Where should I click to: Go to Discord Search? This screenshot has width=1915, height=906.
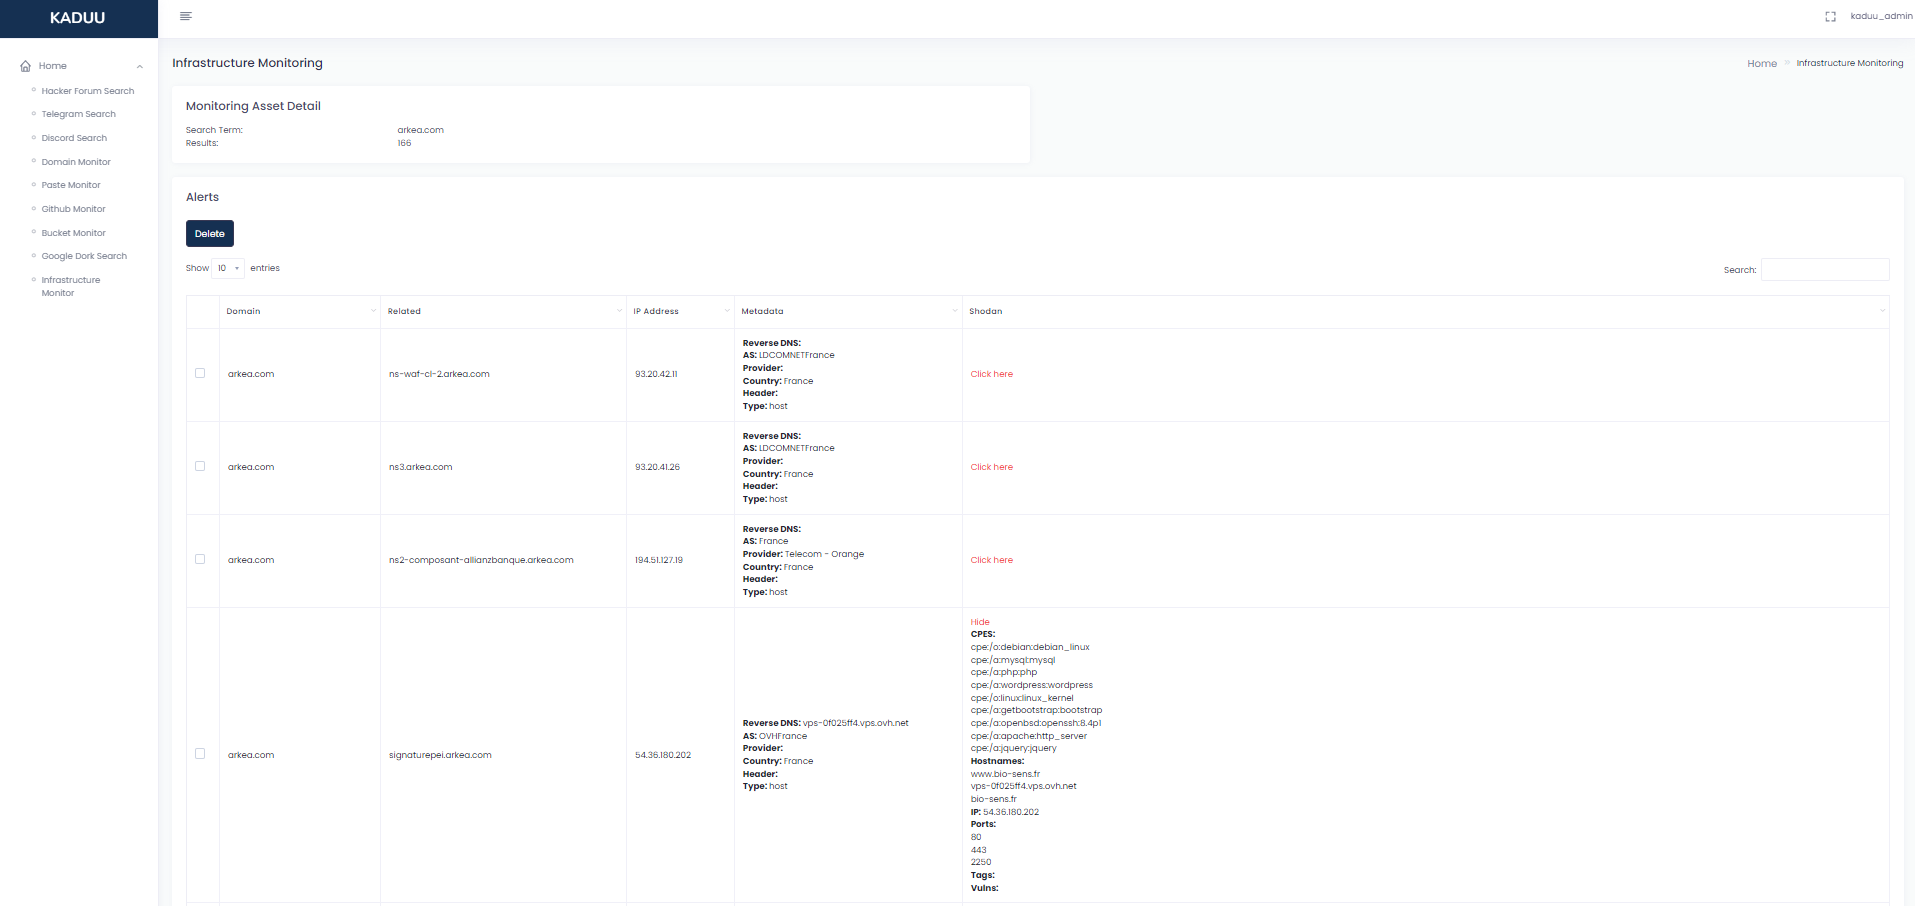pos(74,138)
